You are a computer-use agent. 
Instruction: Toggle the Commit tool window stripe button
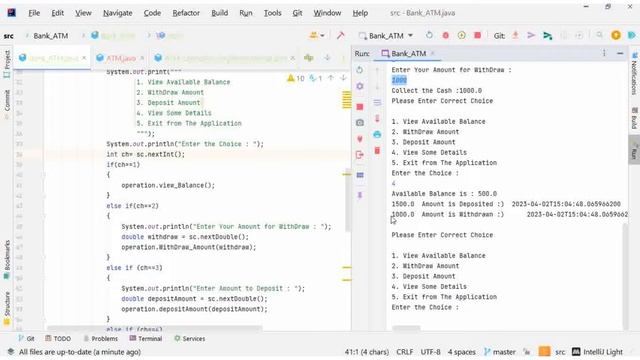(7, 103)
